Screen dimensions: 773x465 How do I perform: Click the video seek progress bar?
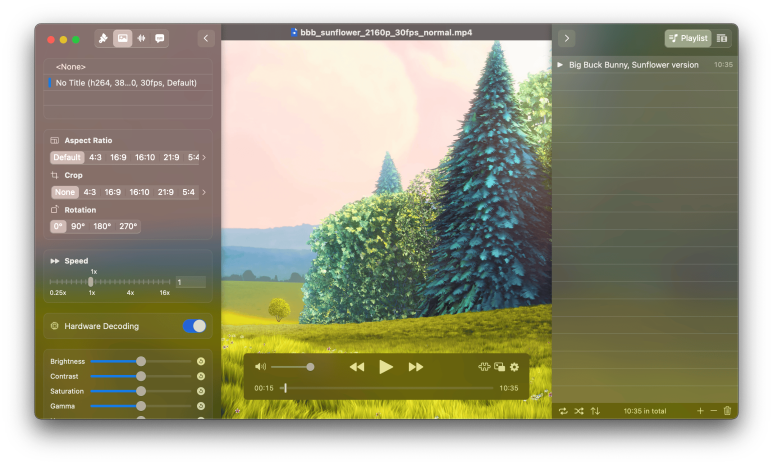click(387, 389)
